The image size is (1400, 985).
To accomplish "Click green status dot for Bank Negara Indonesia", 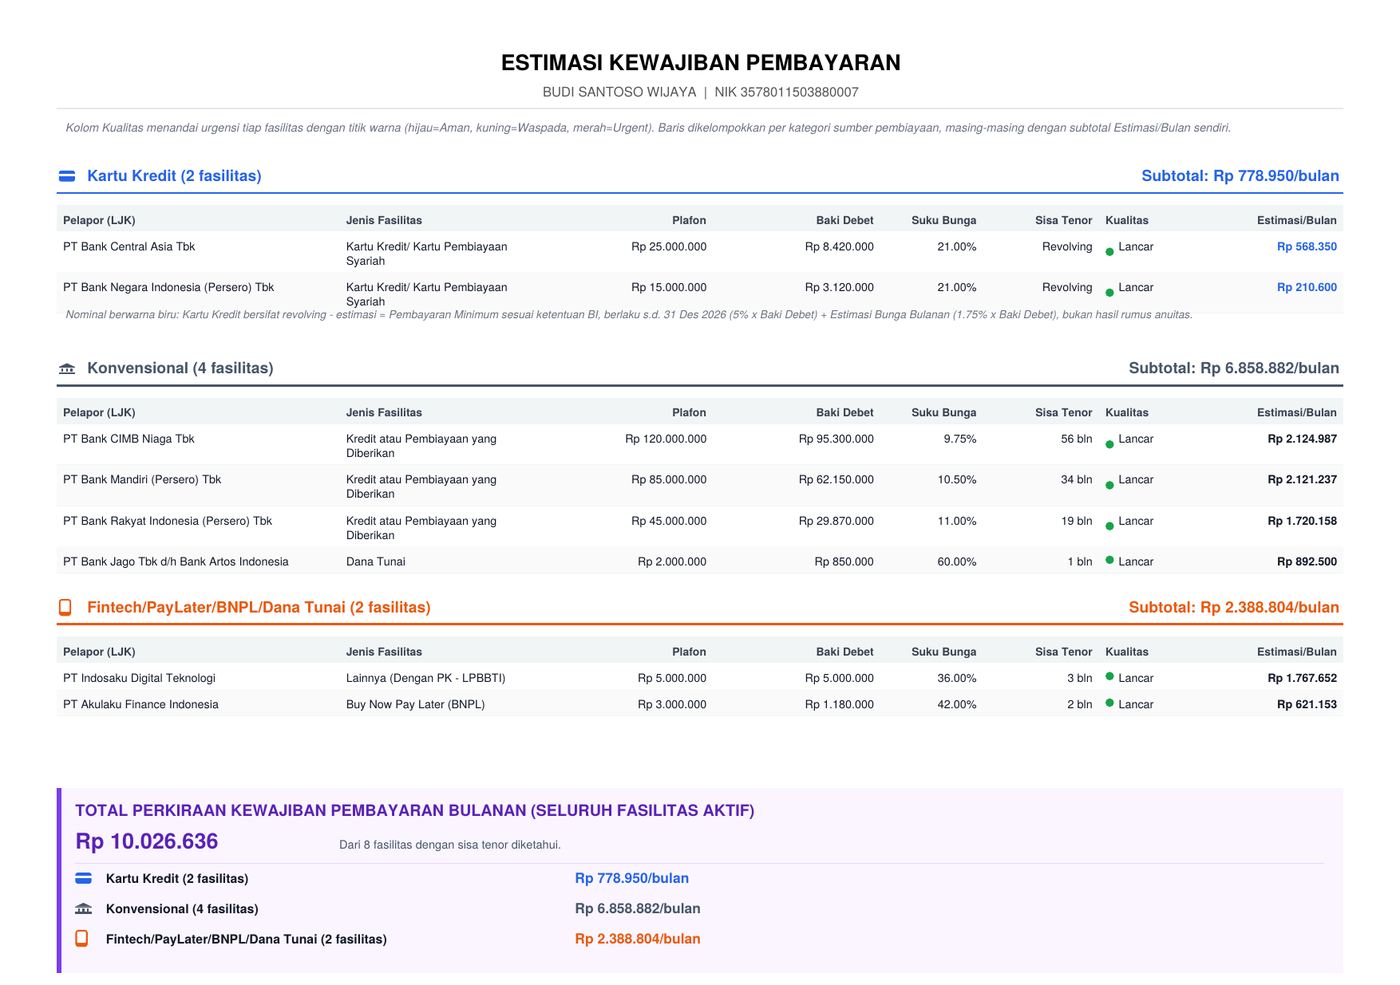I will [1110, 293].
